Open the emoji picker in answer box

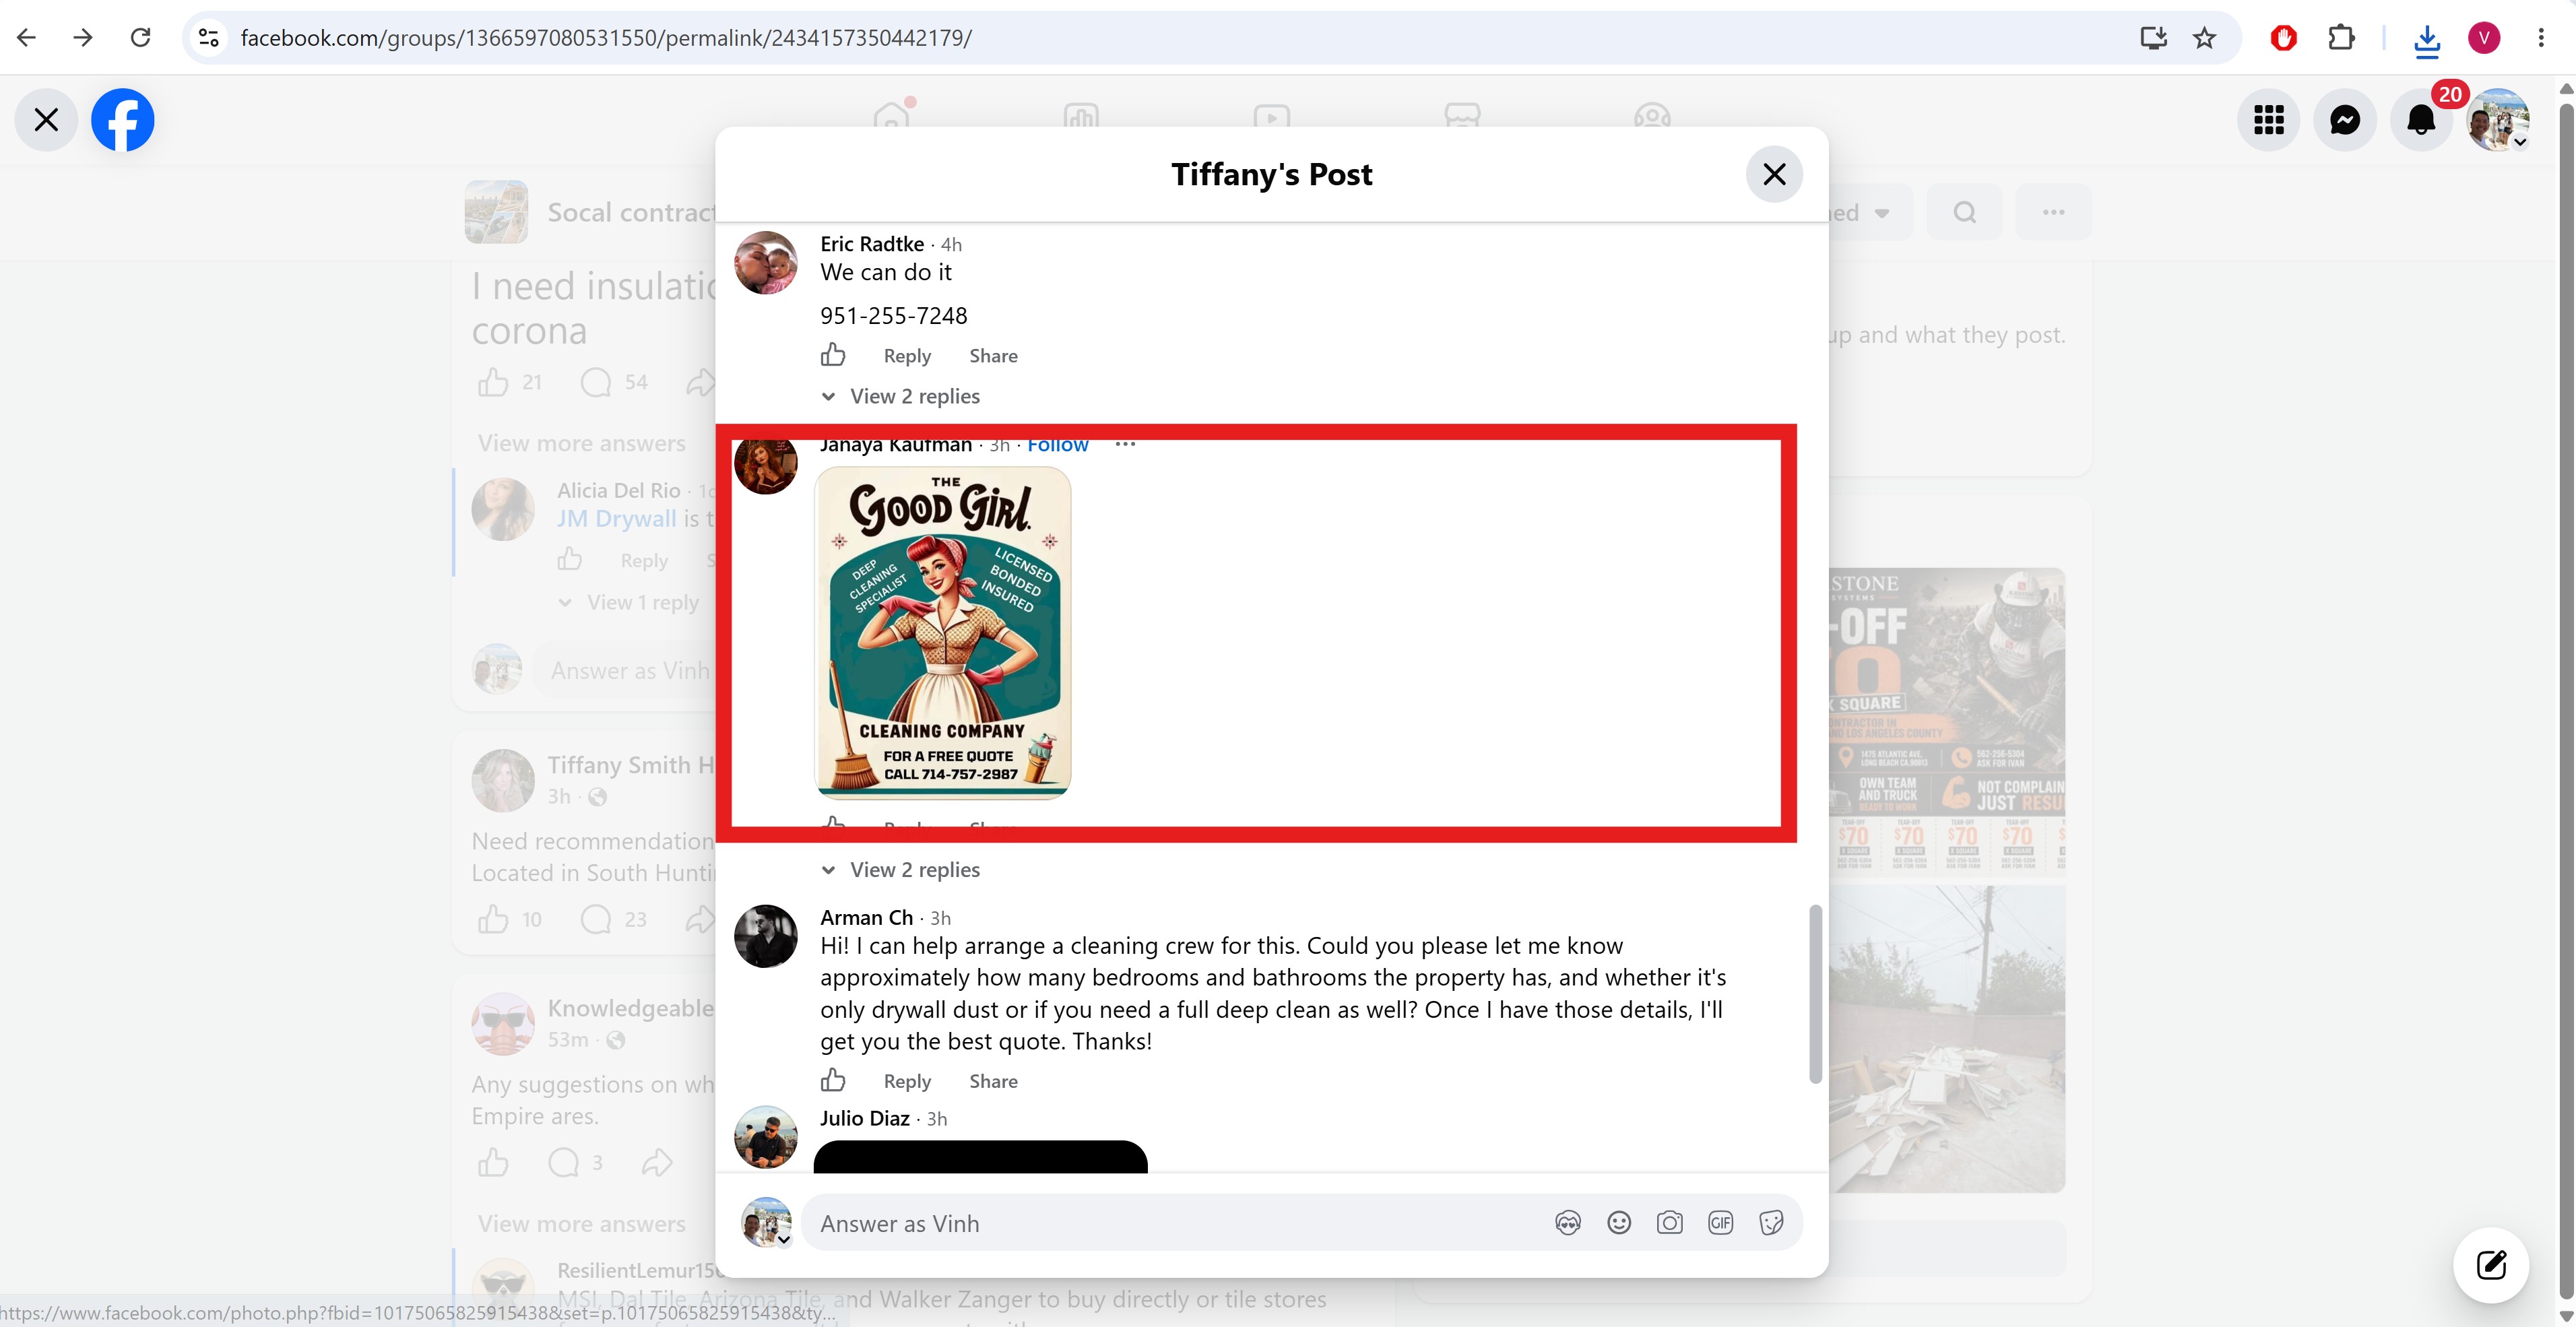(x=1619, y=1223)
